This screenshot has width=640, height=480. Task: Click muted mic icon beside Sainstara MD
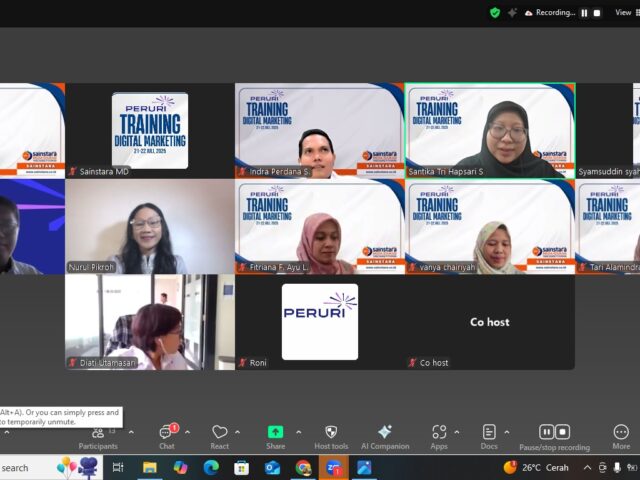click(73, 171)
